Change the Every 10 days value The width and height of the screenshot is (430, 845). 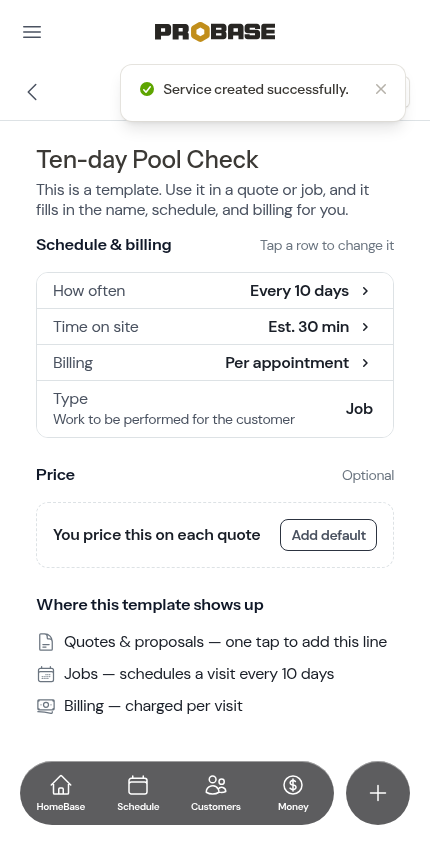pyautogui.click(x=299, y=291)
